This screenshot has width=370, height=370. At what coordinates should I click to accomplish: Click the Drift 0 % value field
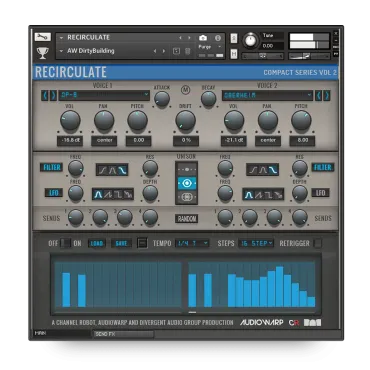tap(186, 141)
